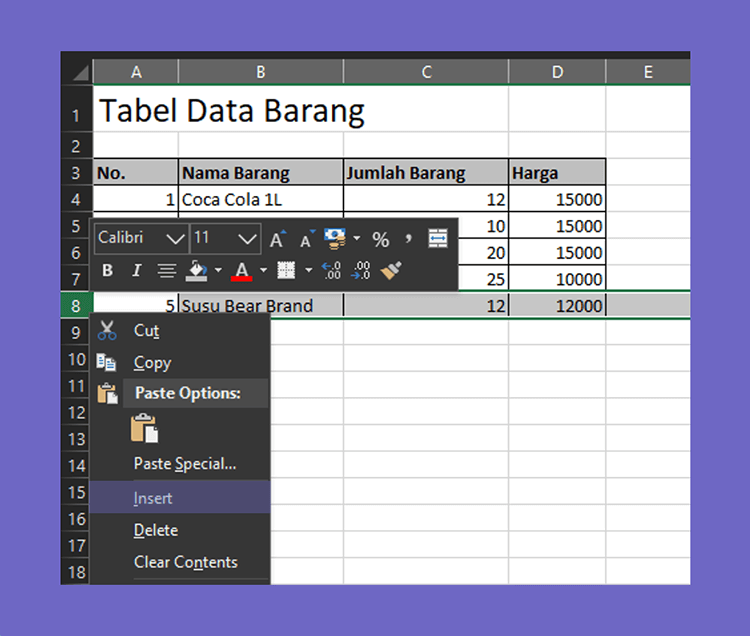The width and height of the screenshot is (750, 636).
Task: Choose Cut from context menu
Action: tap(180, 330)
